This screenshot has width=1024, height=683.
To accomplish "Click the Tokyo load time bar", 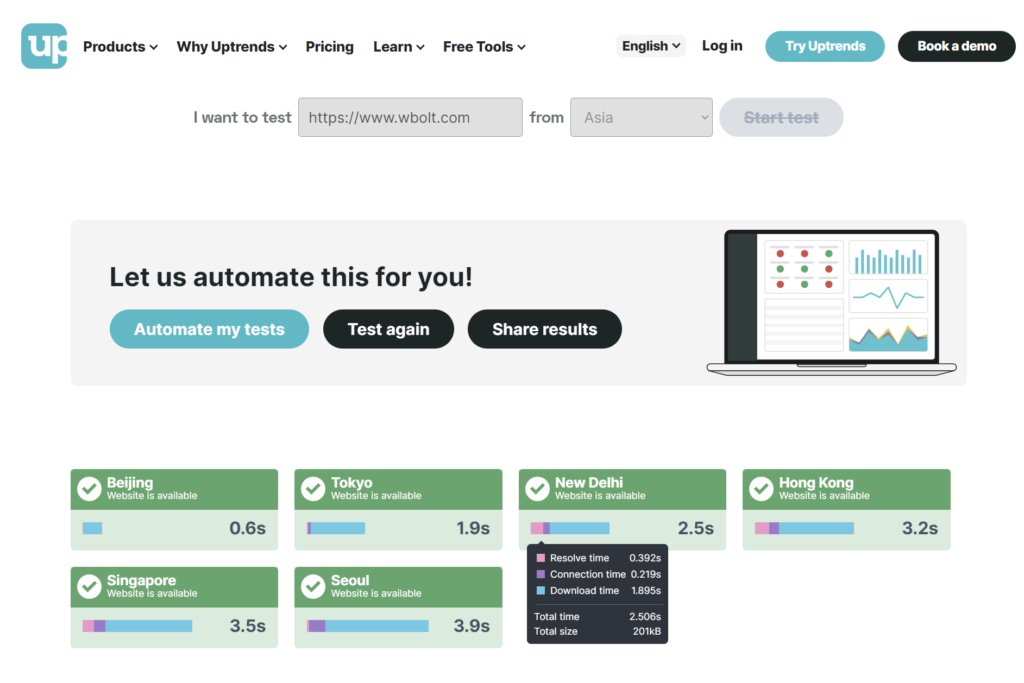I will (x=336, y=528).
